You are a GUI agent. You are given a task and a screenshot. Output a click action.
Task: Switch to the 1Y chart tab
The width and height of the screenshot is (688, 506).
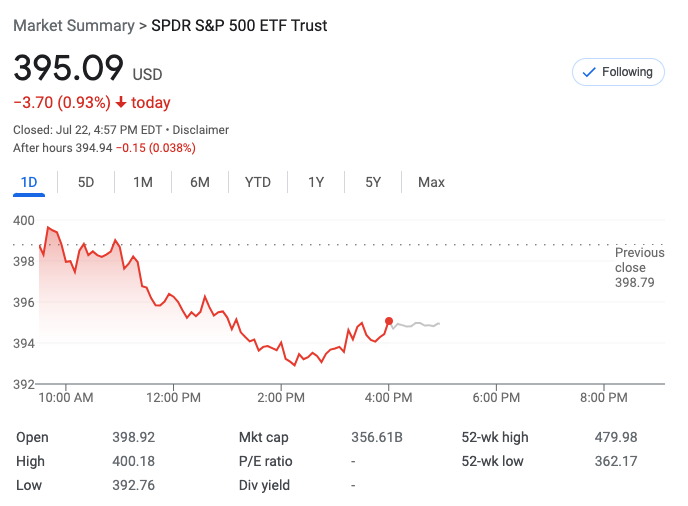coord(316,182)
